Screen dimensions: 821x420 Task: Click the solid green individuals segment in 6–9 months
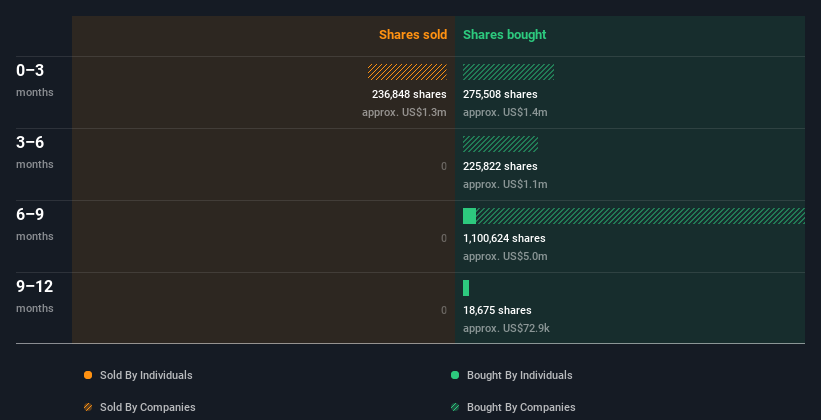pyautogui.click(x=469, y=216)
